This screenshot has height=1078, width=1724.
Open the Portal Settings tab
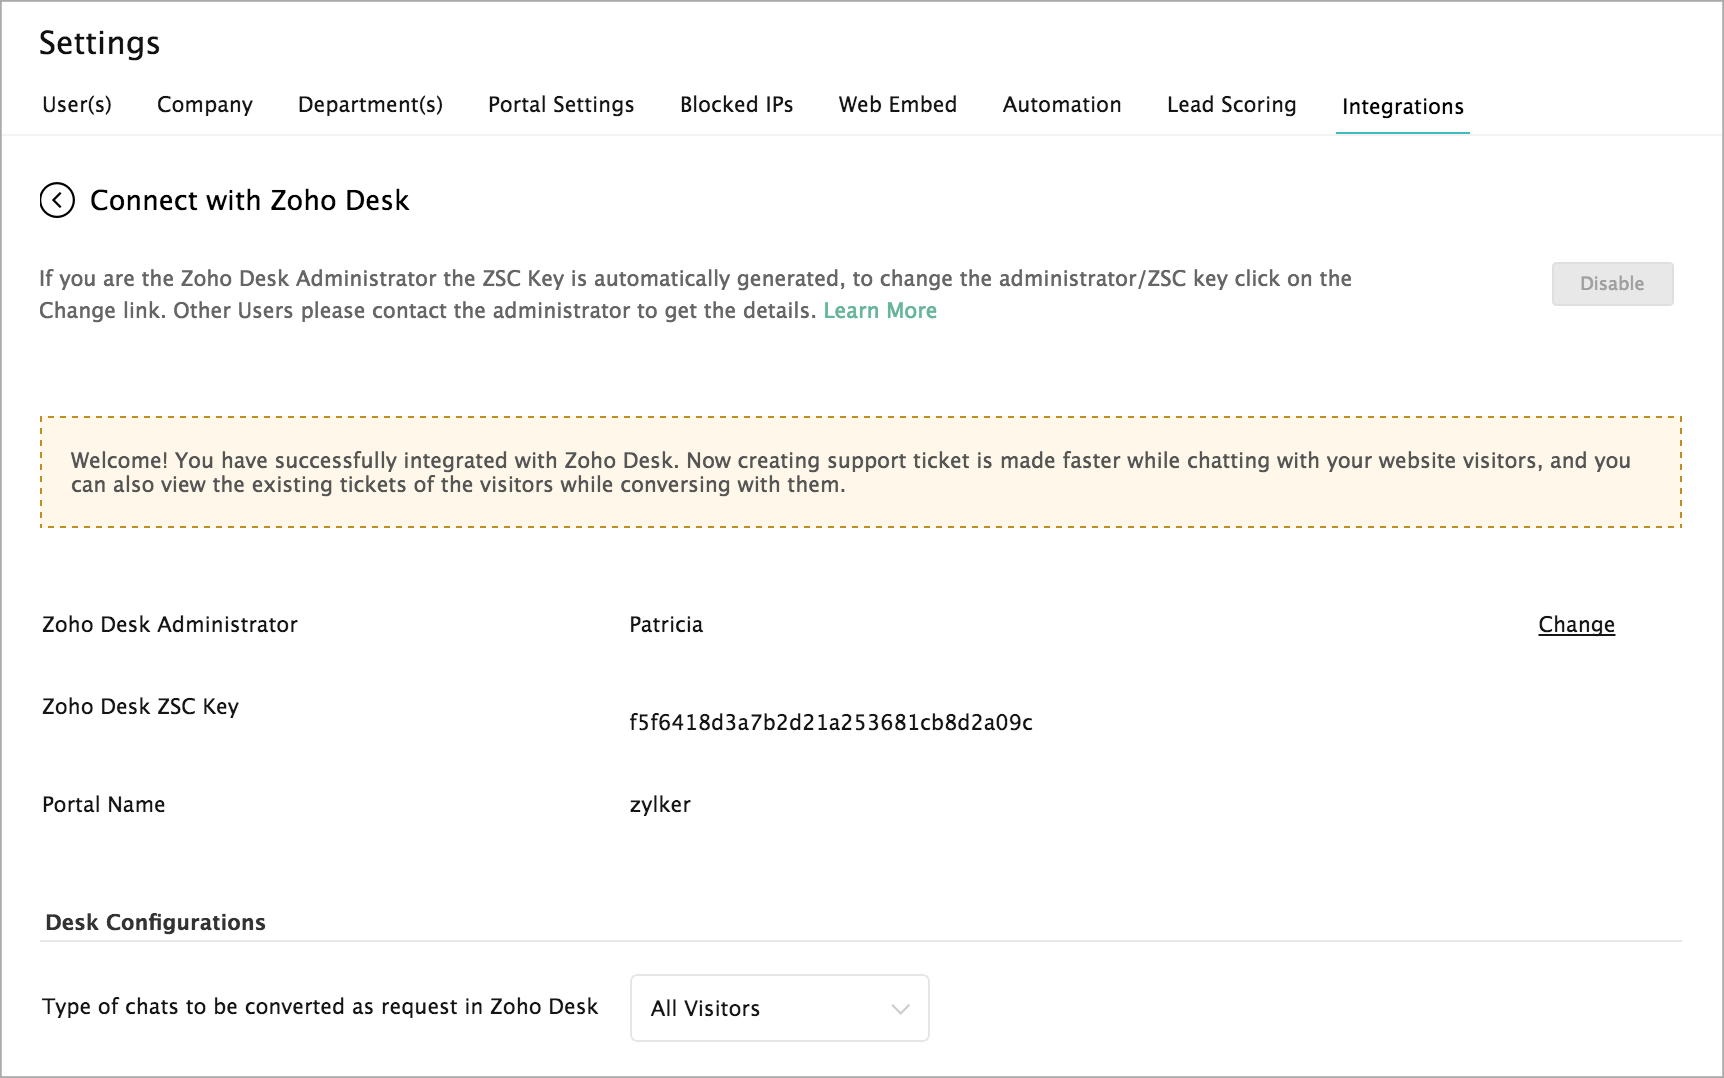[x=561, y=105]
